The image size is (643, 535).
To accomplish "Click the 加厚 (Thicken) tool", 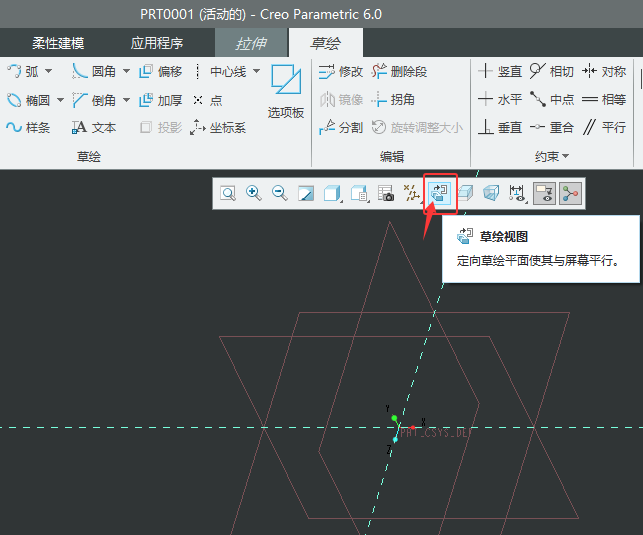I will click(160, 100).
